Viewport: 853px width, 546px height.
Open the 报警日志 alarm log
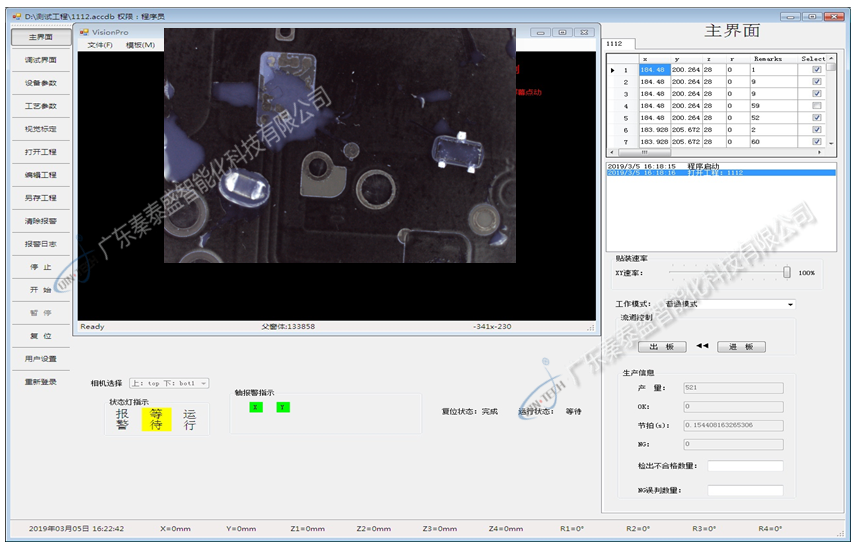pyautogui.click(x=41, y=244)
